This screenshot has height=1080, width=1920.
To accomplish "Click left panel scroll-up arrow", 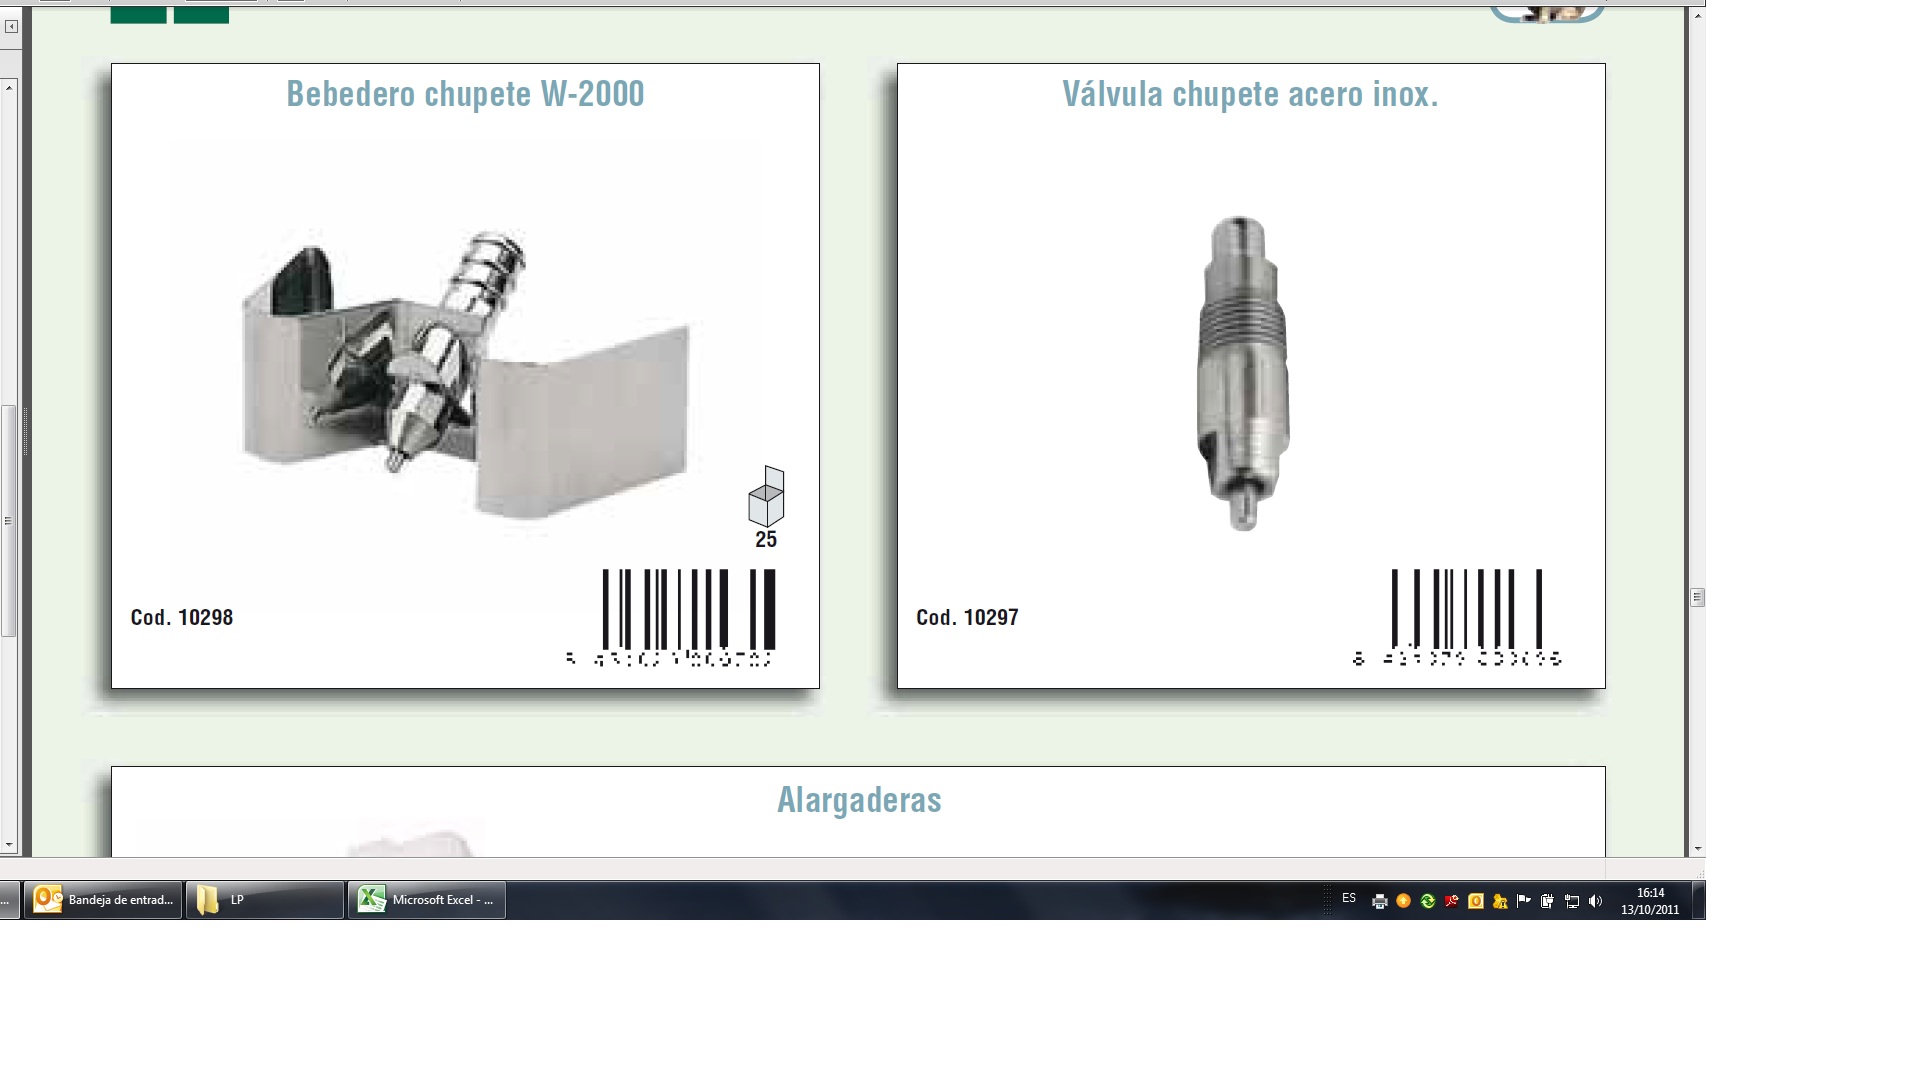I will (9, 88).
